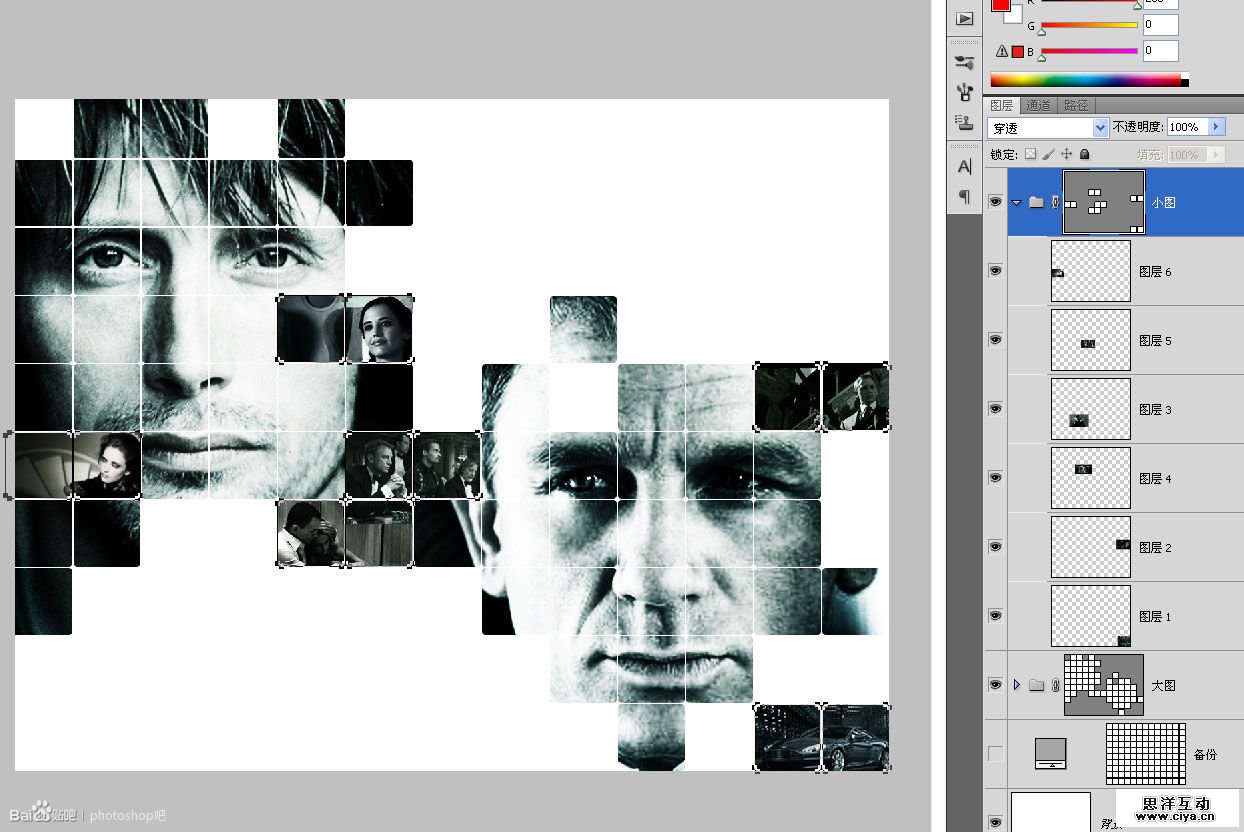Open the Paragraph panel icon
Viewport: 1244px width, 832px height.
(x=964, y=196)
